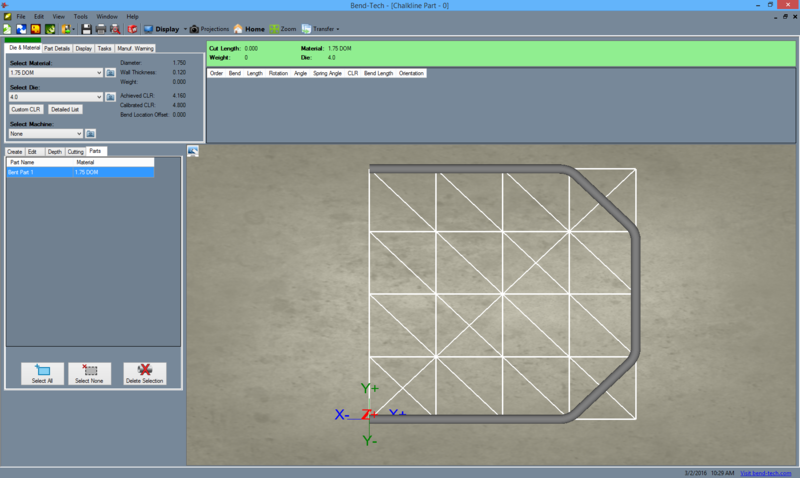
Task: Expand the Select Material dropdown
Action: tap(99, 73)
